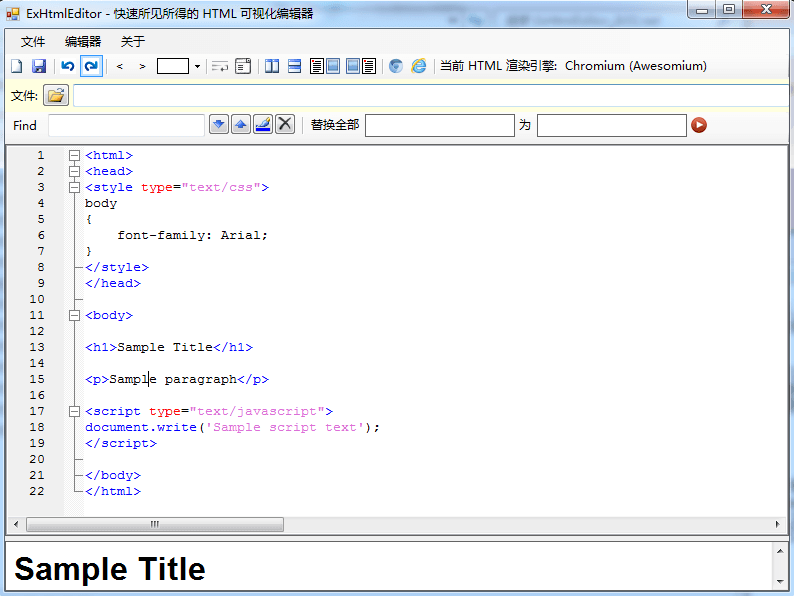This screenshot has width=794, height=596.
Task: Collapse the <body> fold on line 11
Action: tap(74, 315)
